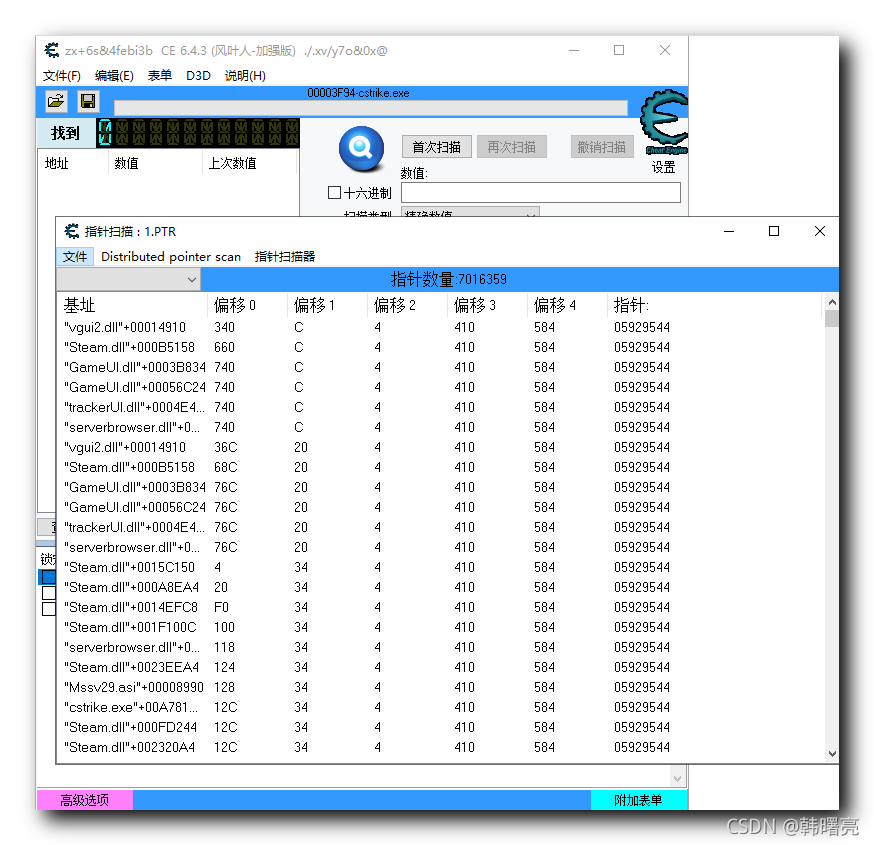Click the 偏移 1 column header
This screenshot has width=874, height=845.
[327, 305]
